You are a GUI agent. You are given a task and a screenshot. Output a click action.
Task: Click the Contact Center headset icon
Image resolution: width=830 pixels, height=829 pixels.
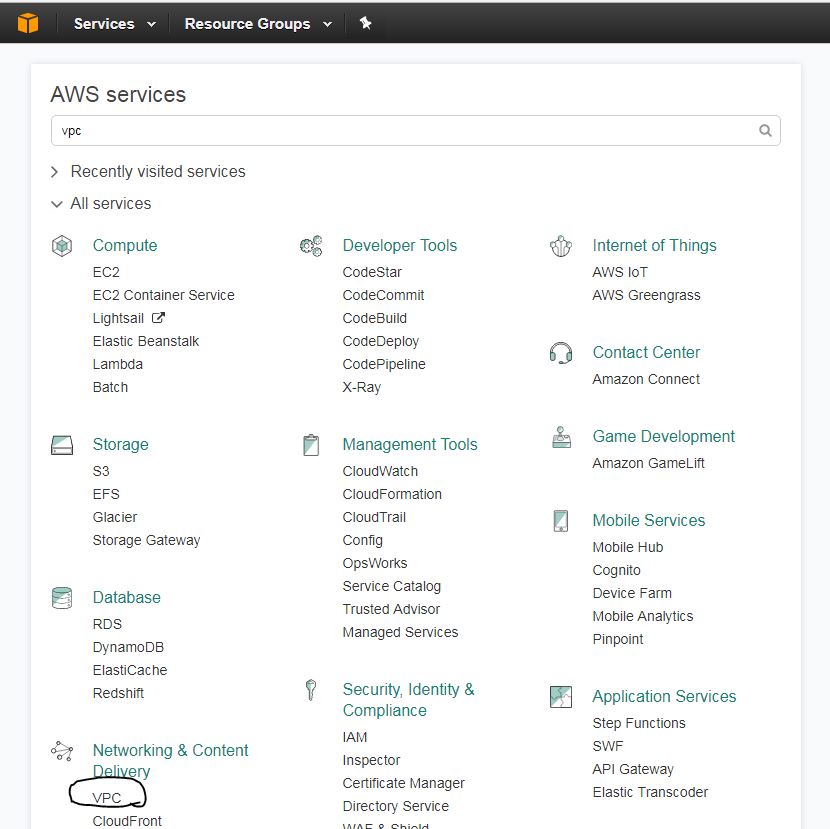(561, 353)
